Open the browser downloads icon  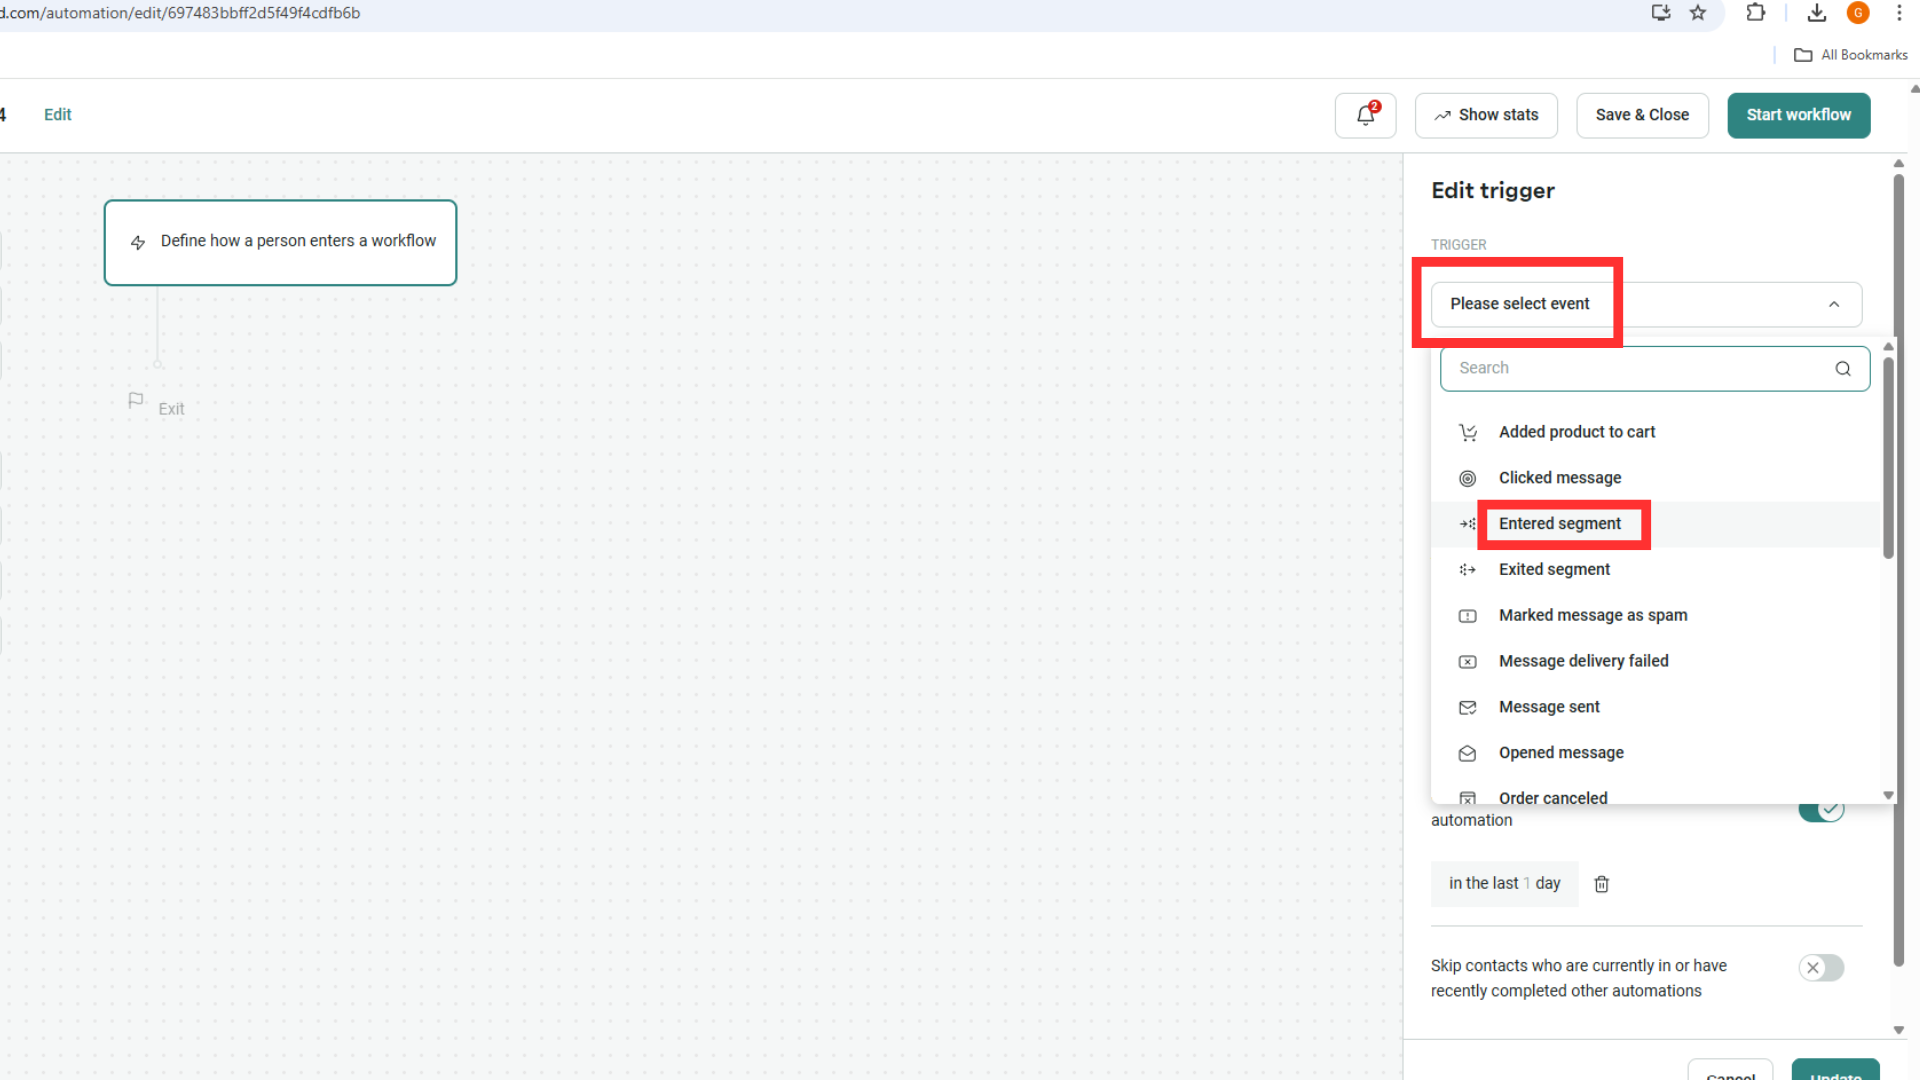(1817, 13)
